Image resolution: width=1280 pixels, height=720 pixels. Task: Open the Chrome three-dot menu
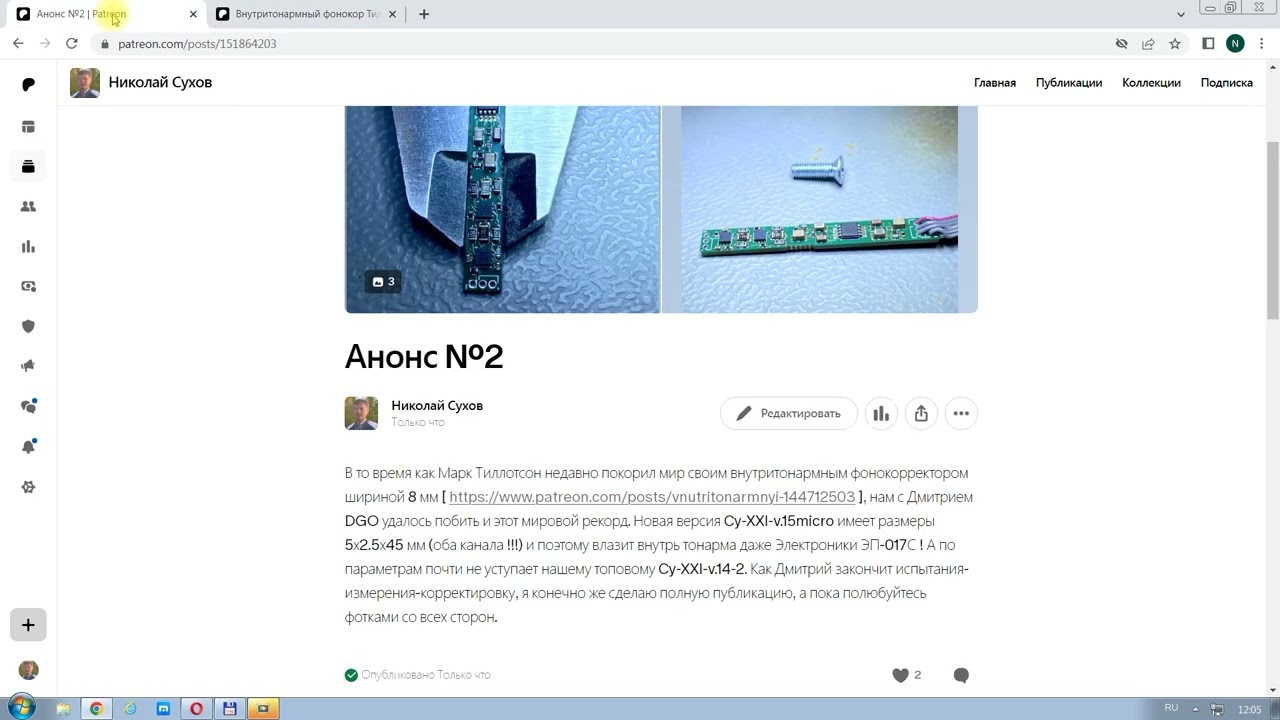[x=1263, y=44]
